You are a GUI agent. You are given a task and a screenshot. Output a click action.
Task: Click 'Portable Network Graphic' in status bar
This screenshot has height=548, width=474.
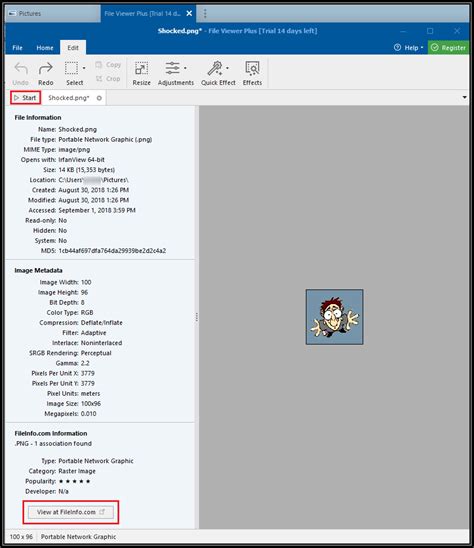78,537
